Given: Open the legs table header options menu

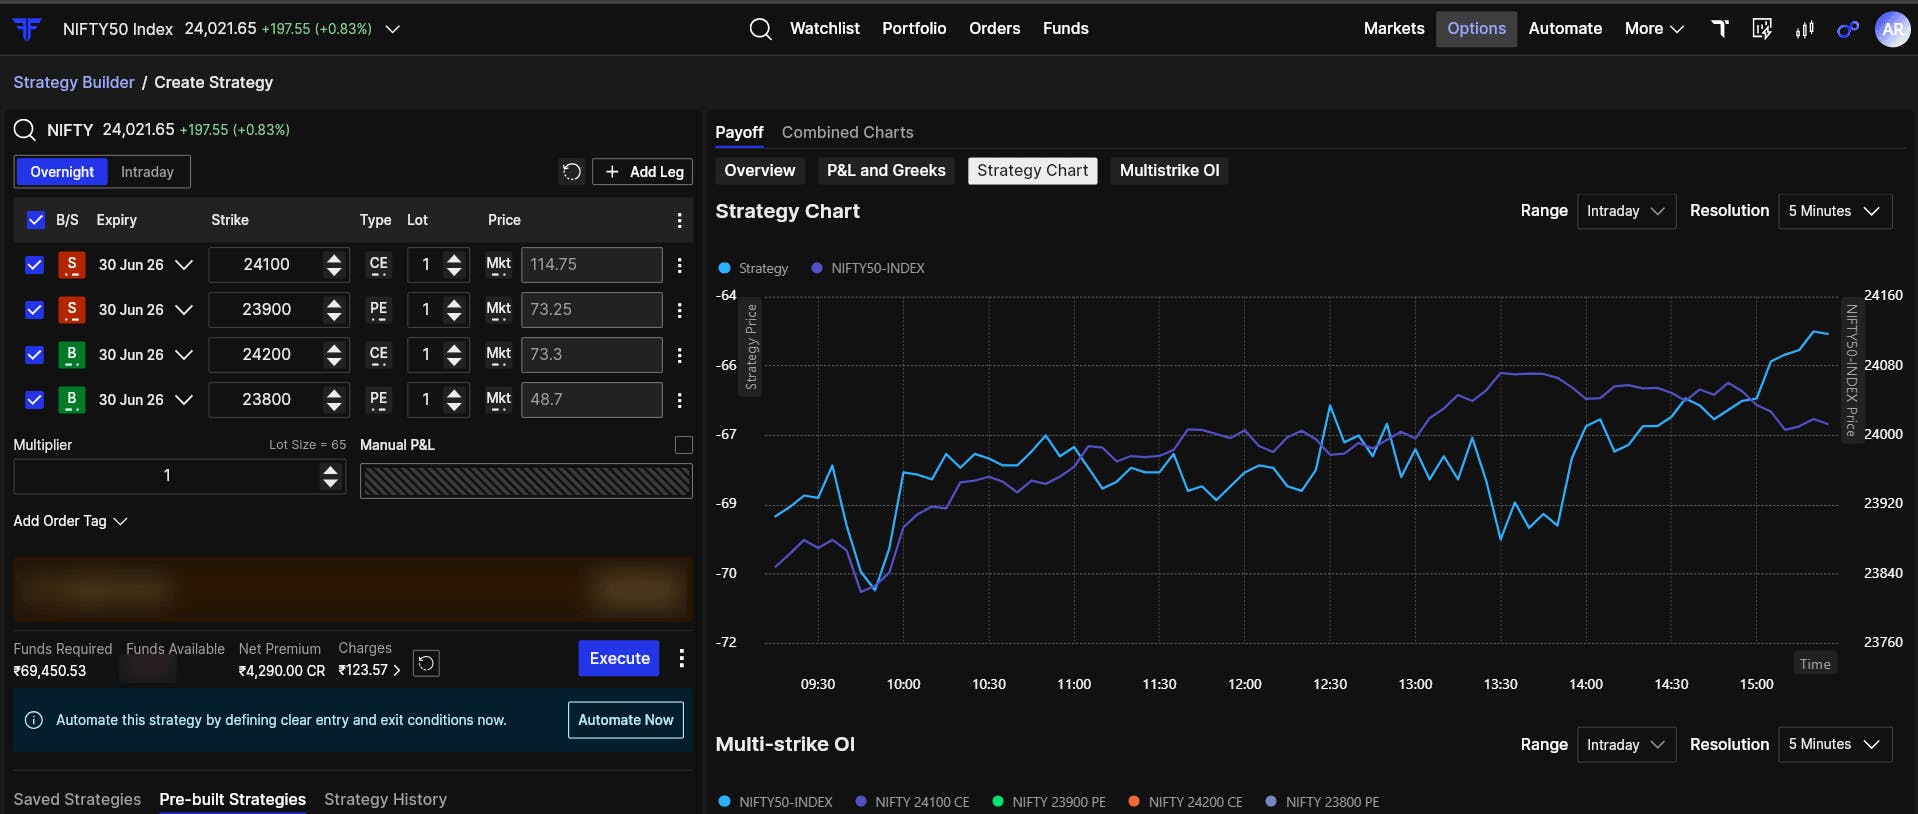Looking at the screenshot, I should pyautogui.click(x=680, y=220).
